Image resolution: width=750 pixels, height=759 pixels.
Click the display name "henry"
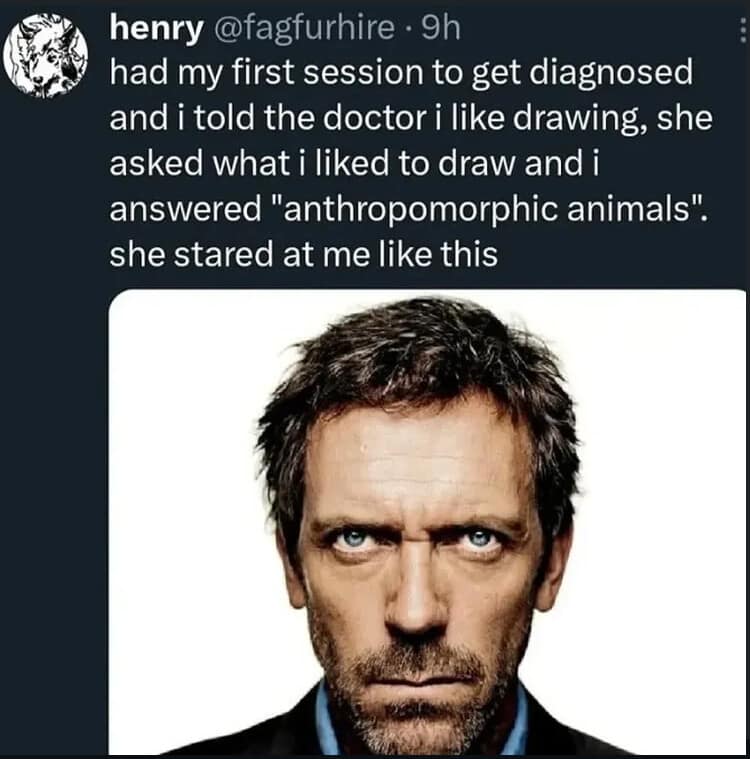coord(154,30)
